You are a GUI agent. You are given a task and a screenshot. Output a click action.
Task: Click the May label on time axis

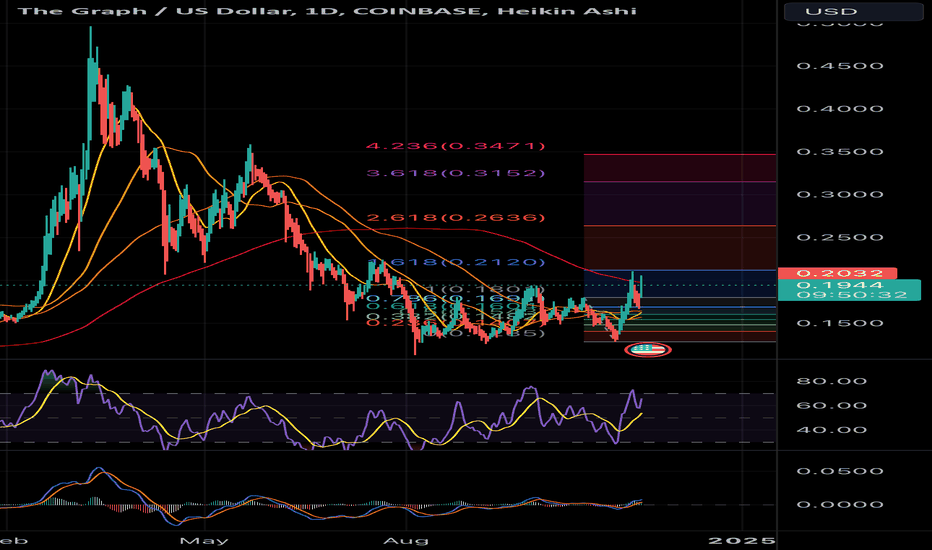(204, 541)
